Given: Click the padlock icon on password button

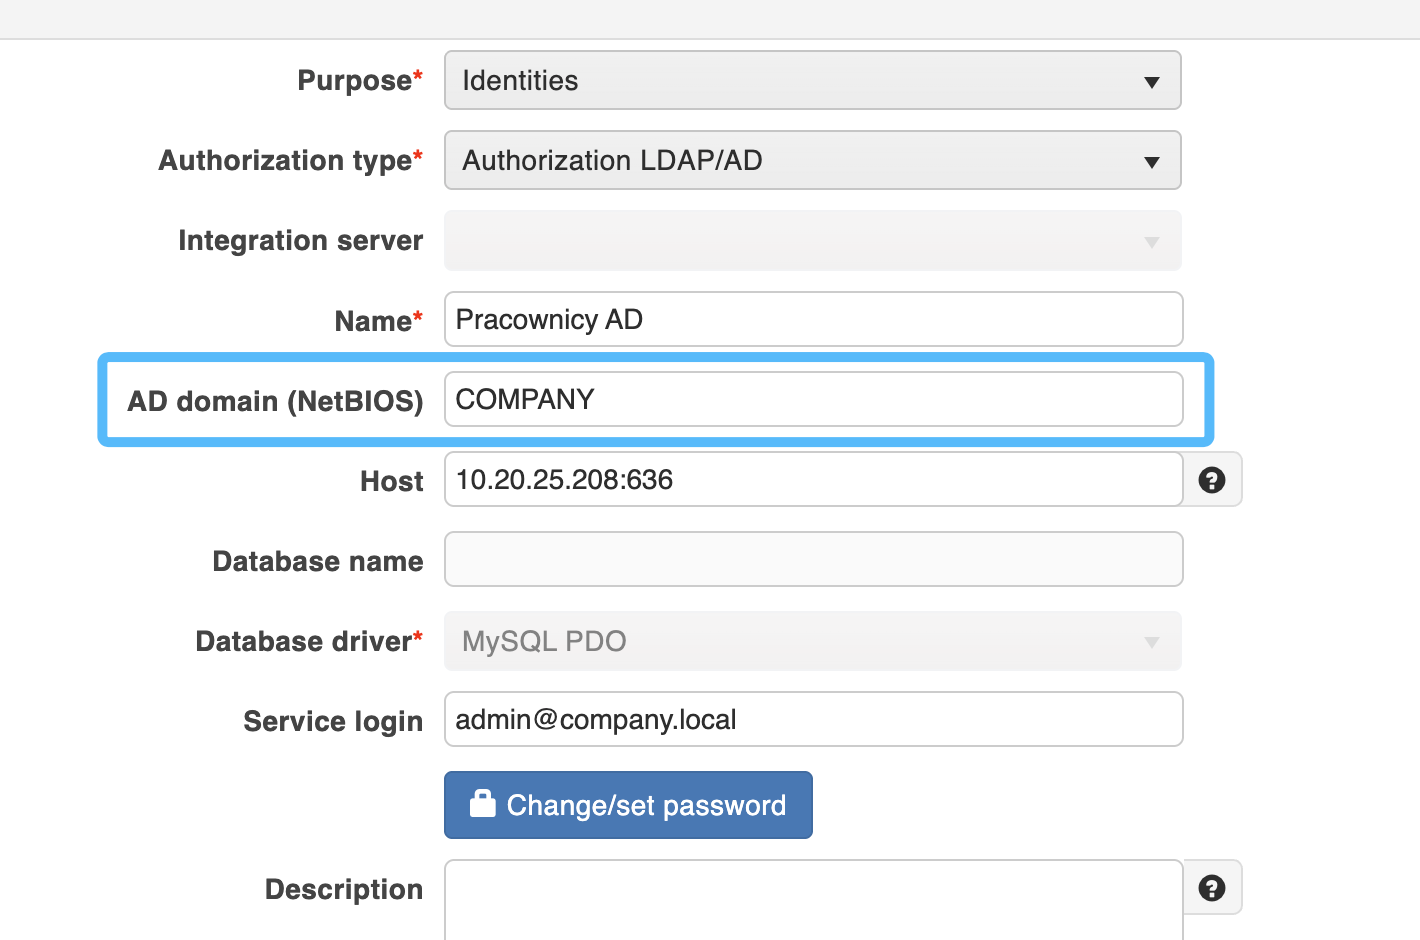Looking at the screenshot, I should [483, 804].
